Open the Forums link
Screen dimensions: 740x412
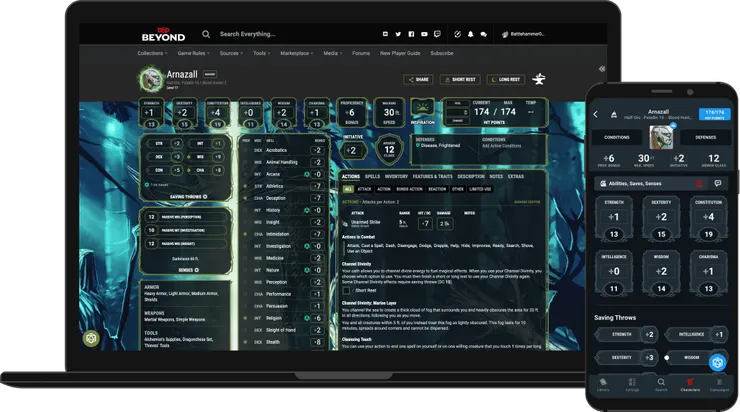[x=361, y=53]
